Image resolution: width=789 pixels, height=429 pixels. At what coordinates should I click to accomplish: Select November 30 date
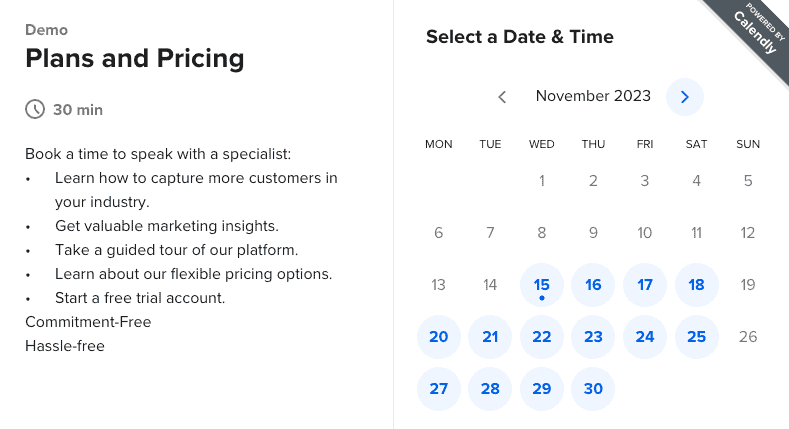[593, 388]
